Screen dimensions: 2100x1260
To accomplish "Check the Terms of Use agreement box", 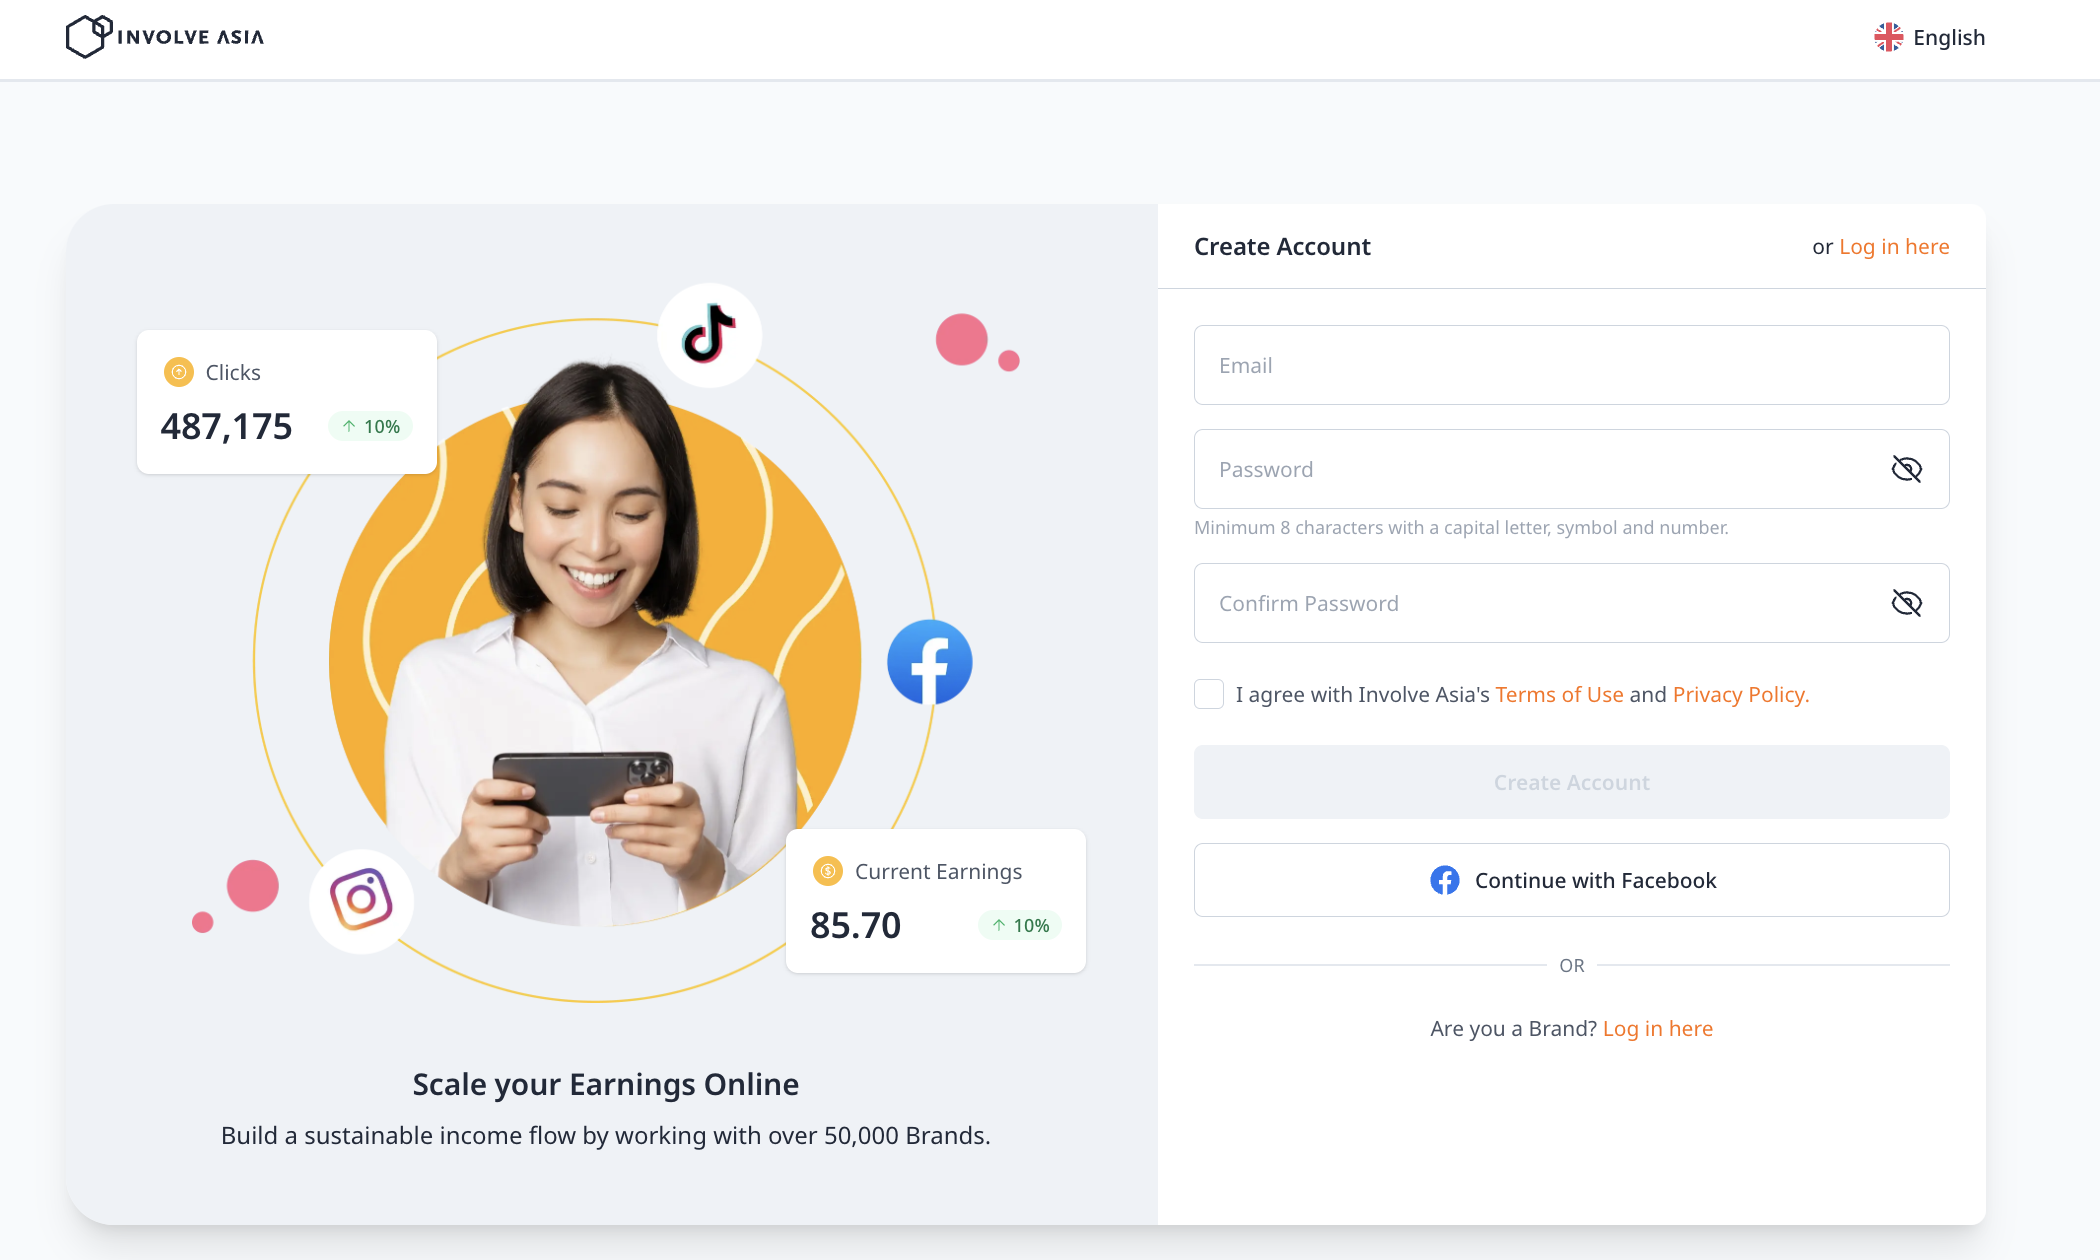I will tap(1209, 694).
